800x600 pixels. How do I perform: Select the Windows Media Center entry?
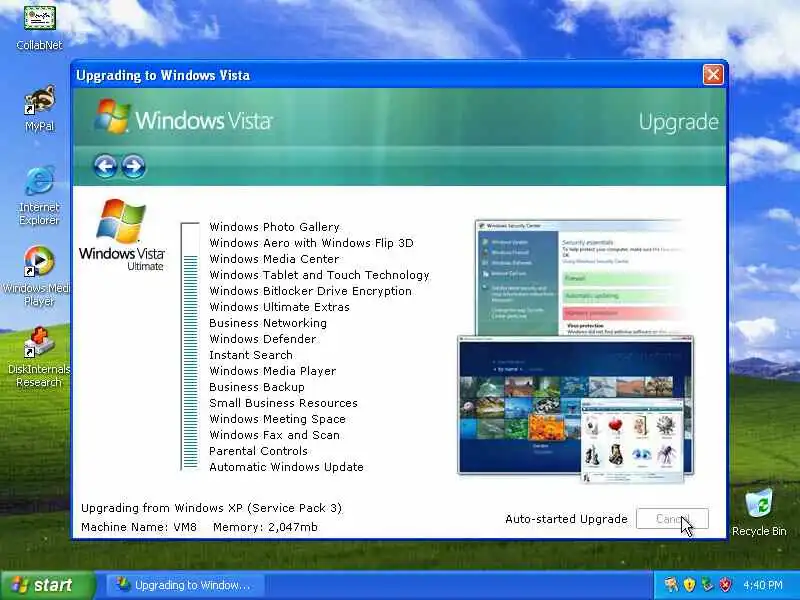pos(274,259)
